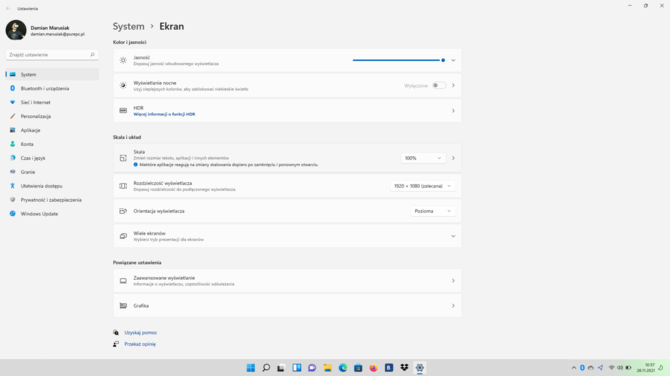Open Konta settings

click(52, 144)
